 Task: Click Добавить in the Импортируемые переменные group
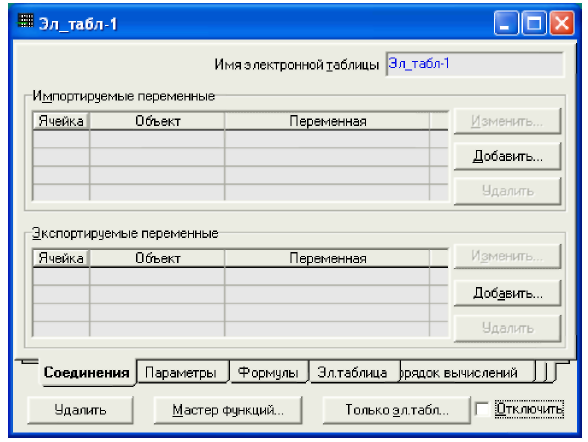[507, 156]
